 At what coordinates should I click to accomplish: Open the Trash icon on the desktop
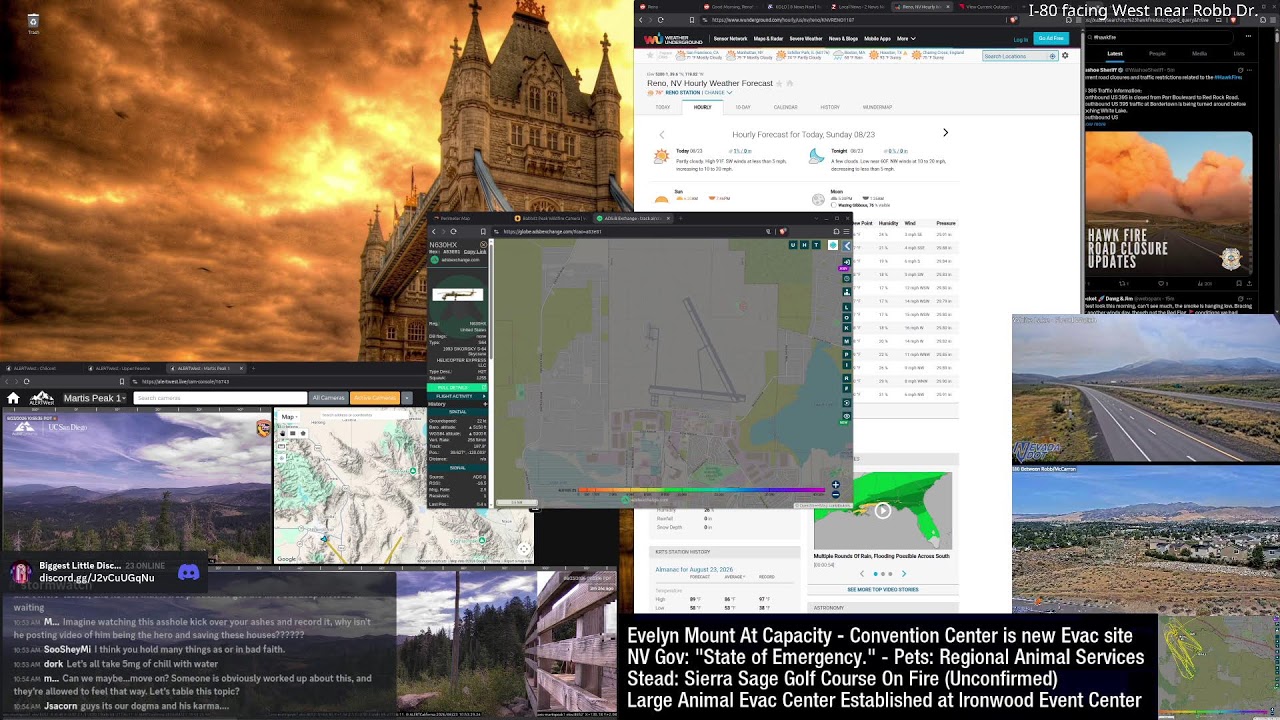(33, 22)
